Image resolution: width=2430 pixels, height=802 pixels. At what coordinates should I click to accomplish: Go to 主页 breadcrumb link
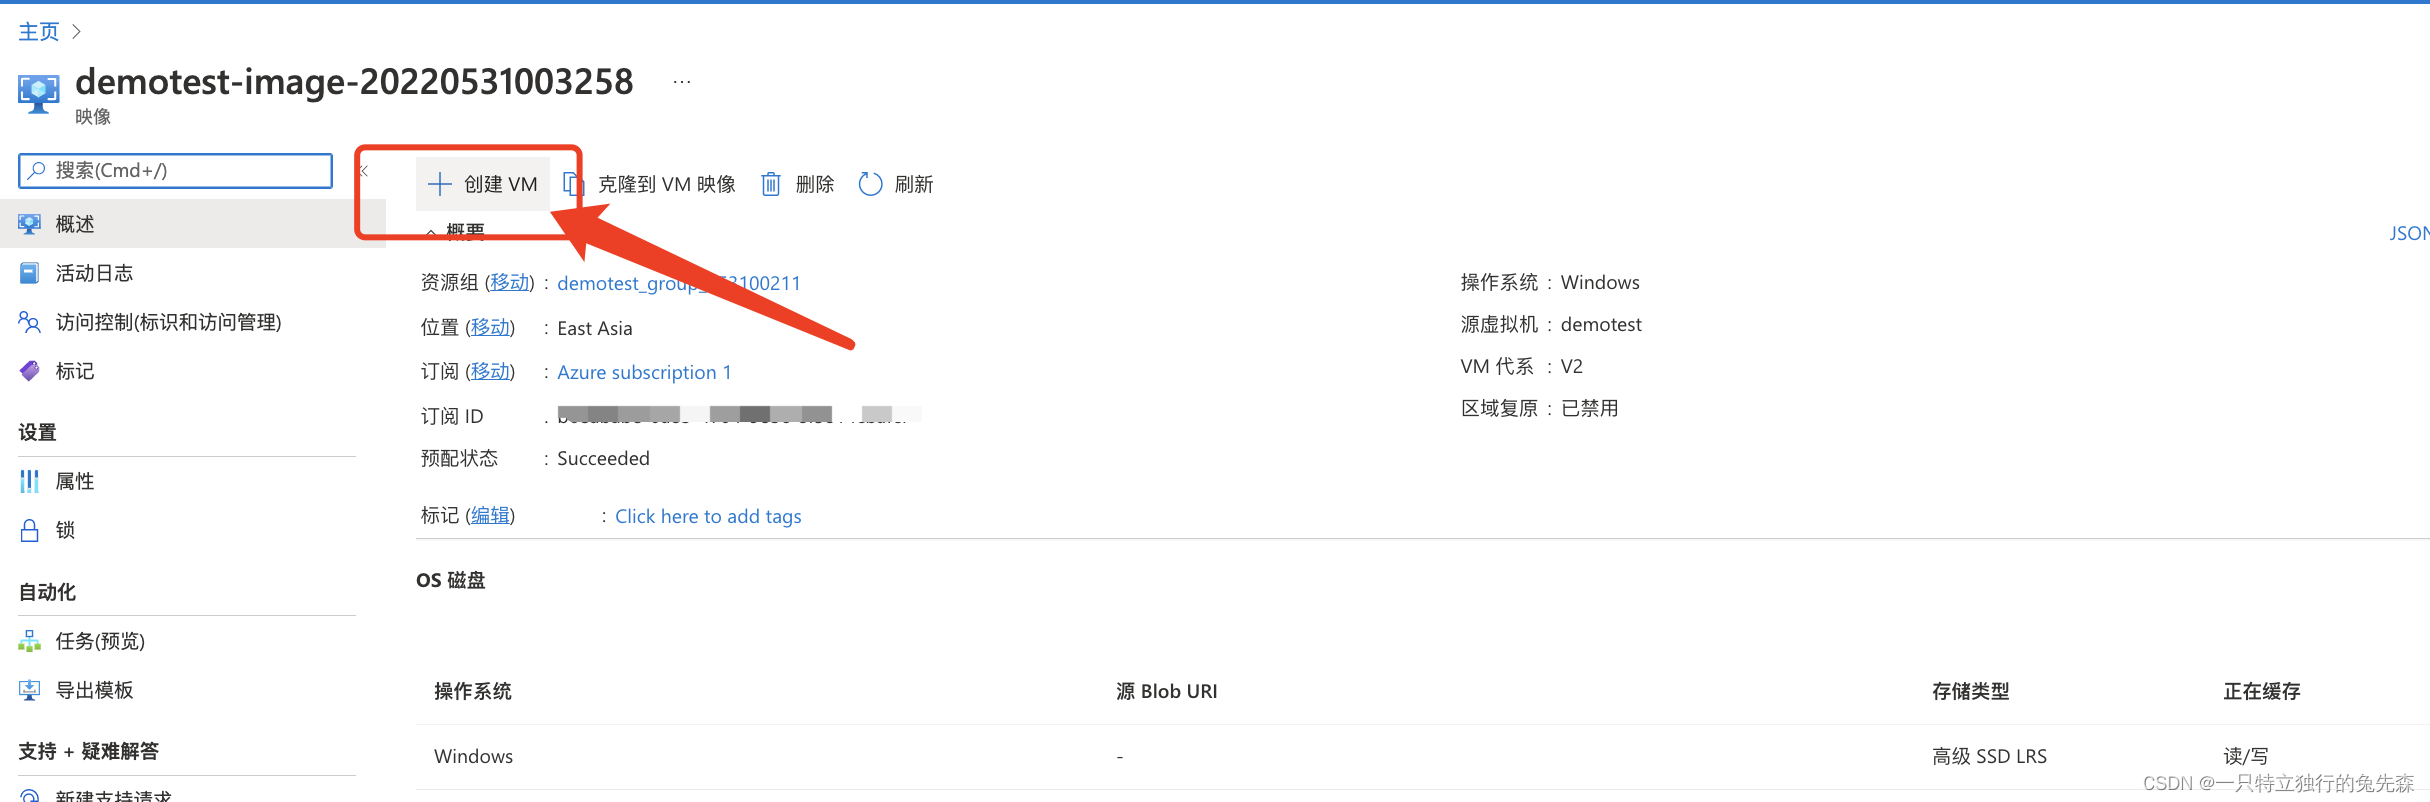(39, 32)
